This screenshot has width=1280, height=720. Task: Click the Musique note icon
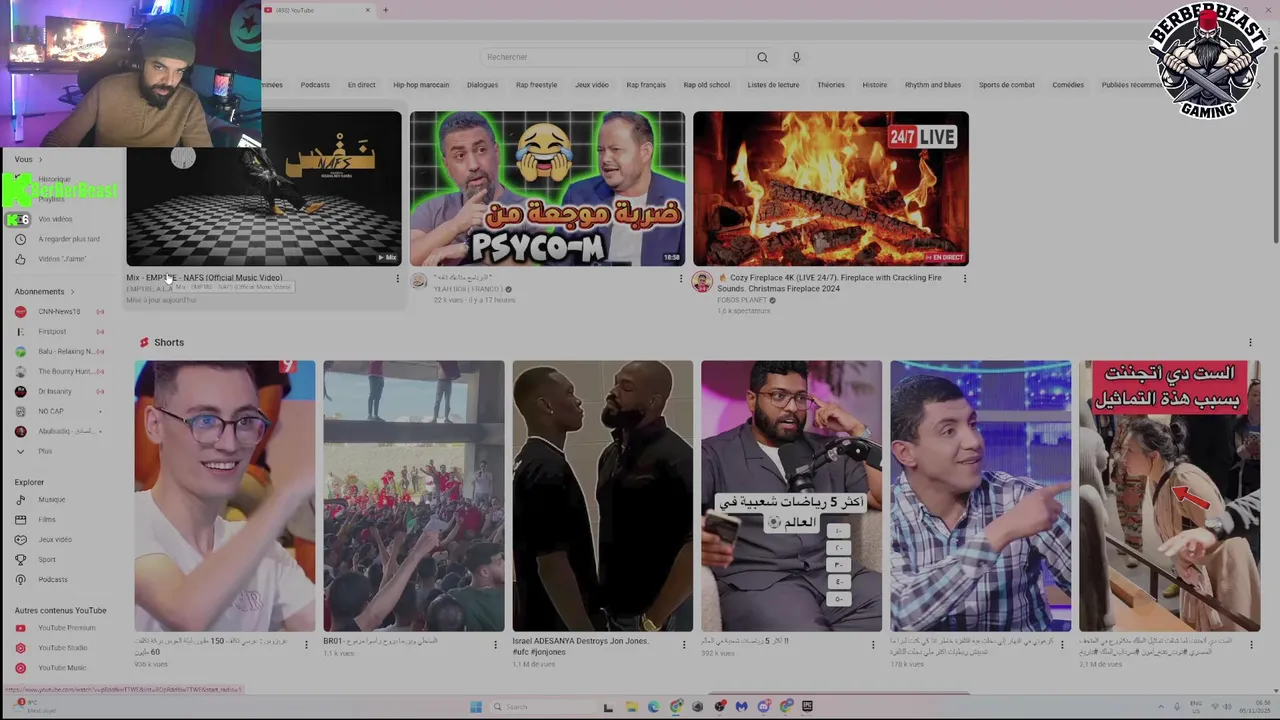pyautogui.click(x=20, y=499)
